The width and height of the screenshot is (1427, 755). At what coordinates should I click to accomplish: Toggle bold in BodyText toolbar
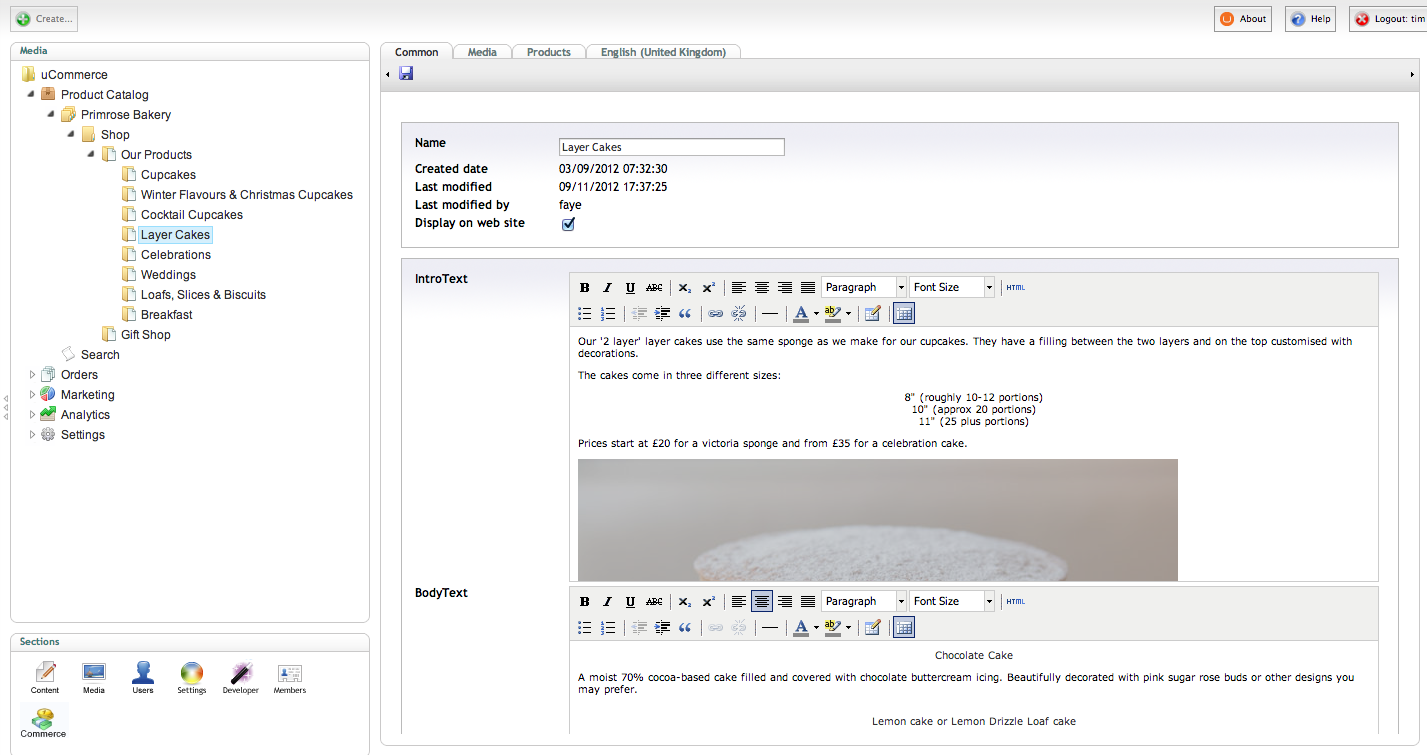coord(585,601)
